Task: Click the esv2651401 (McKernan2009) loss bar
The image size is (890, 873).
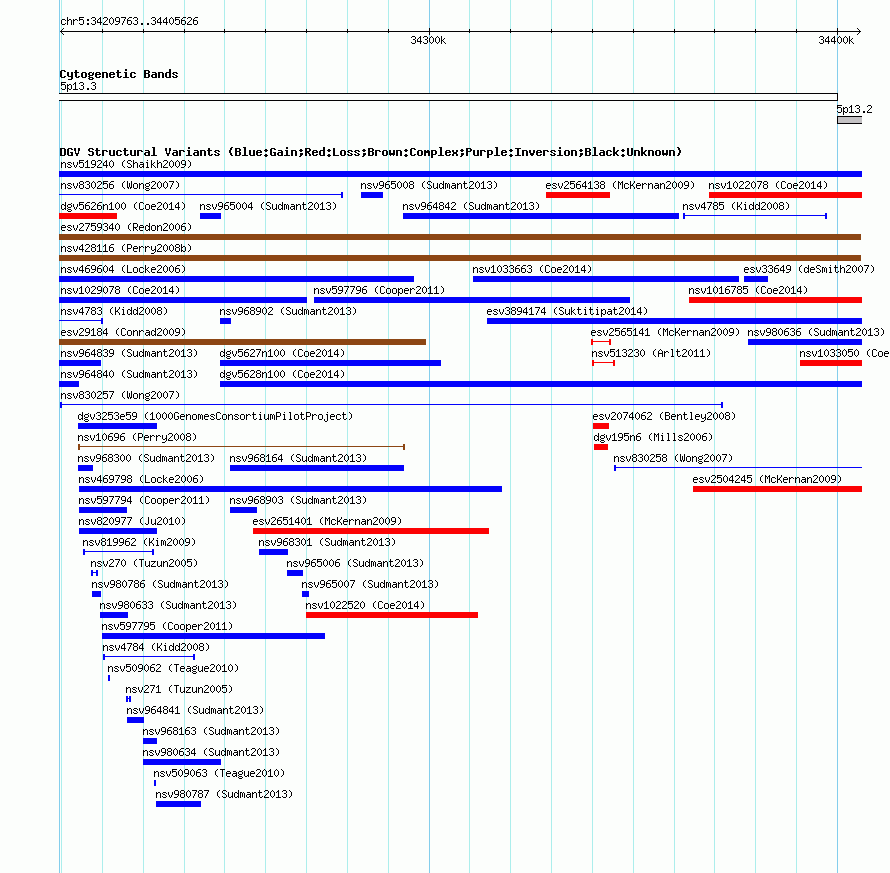Action: click(x=371, y=531)
